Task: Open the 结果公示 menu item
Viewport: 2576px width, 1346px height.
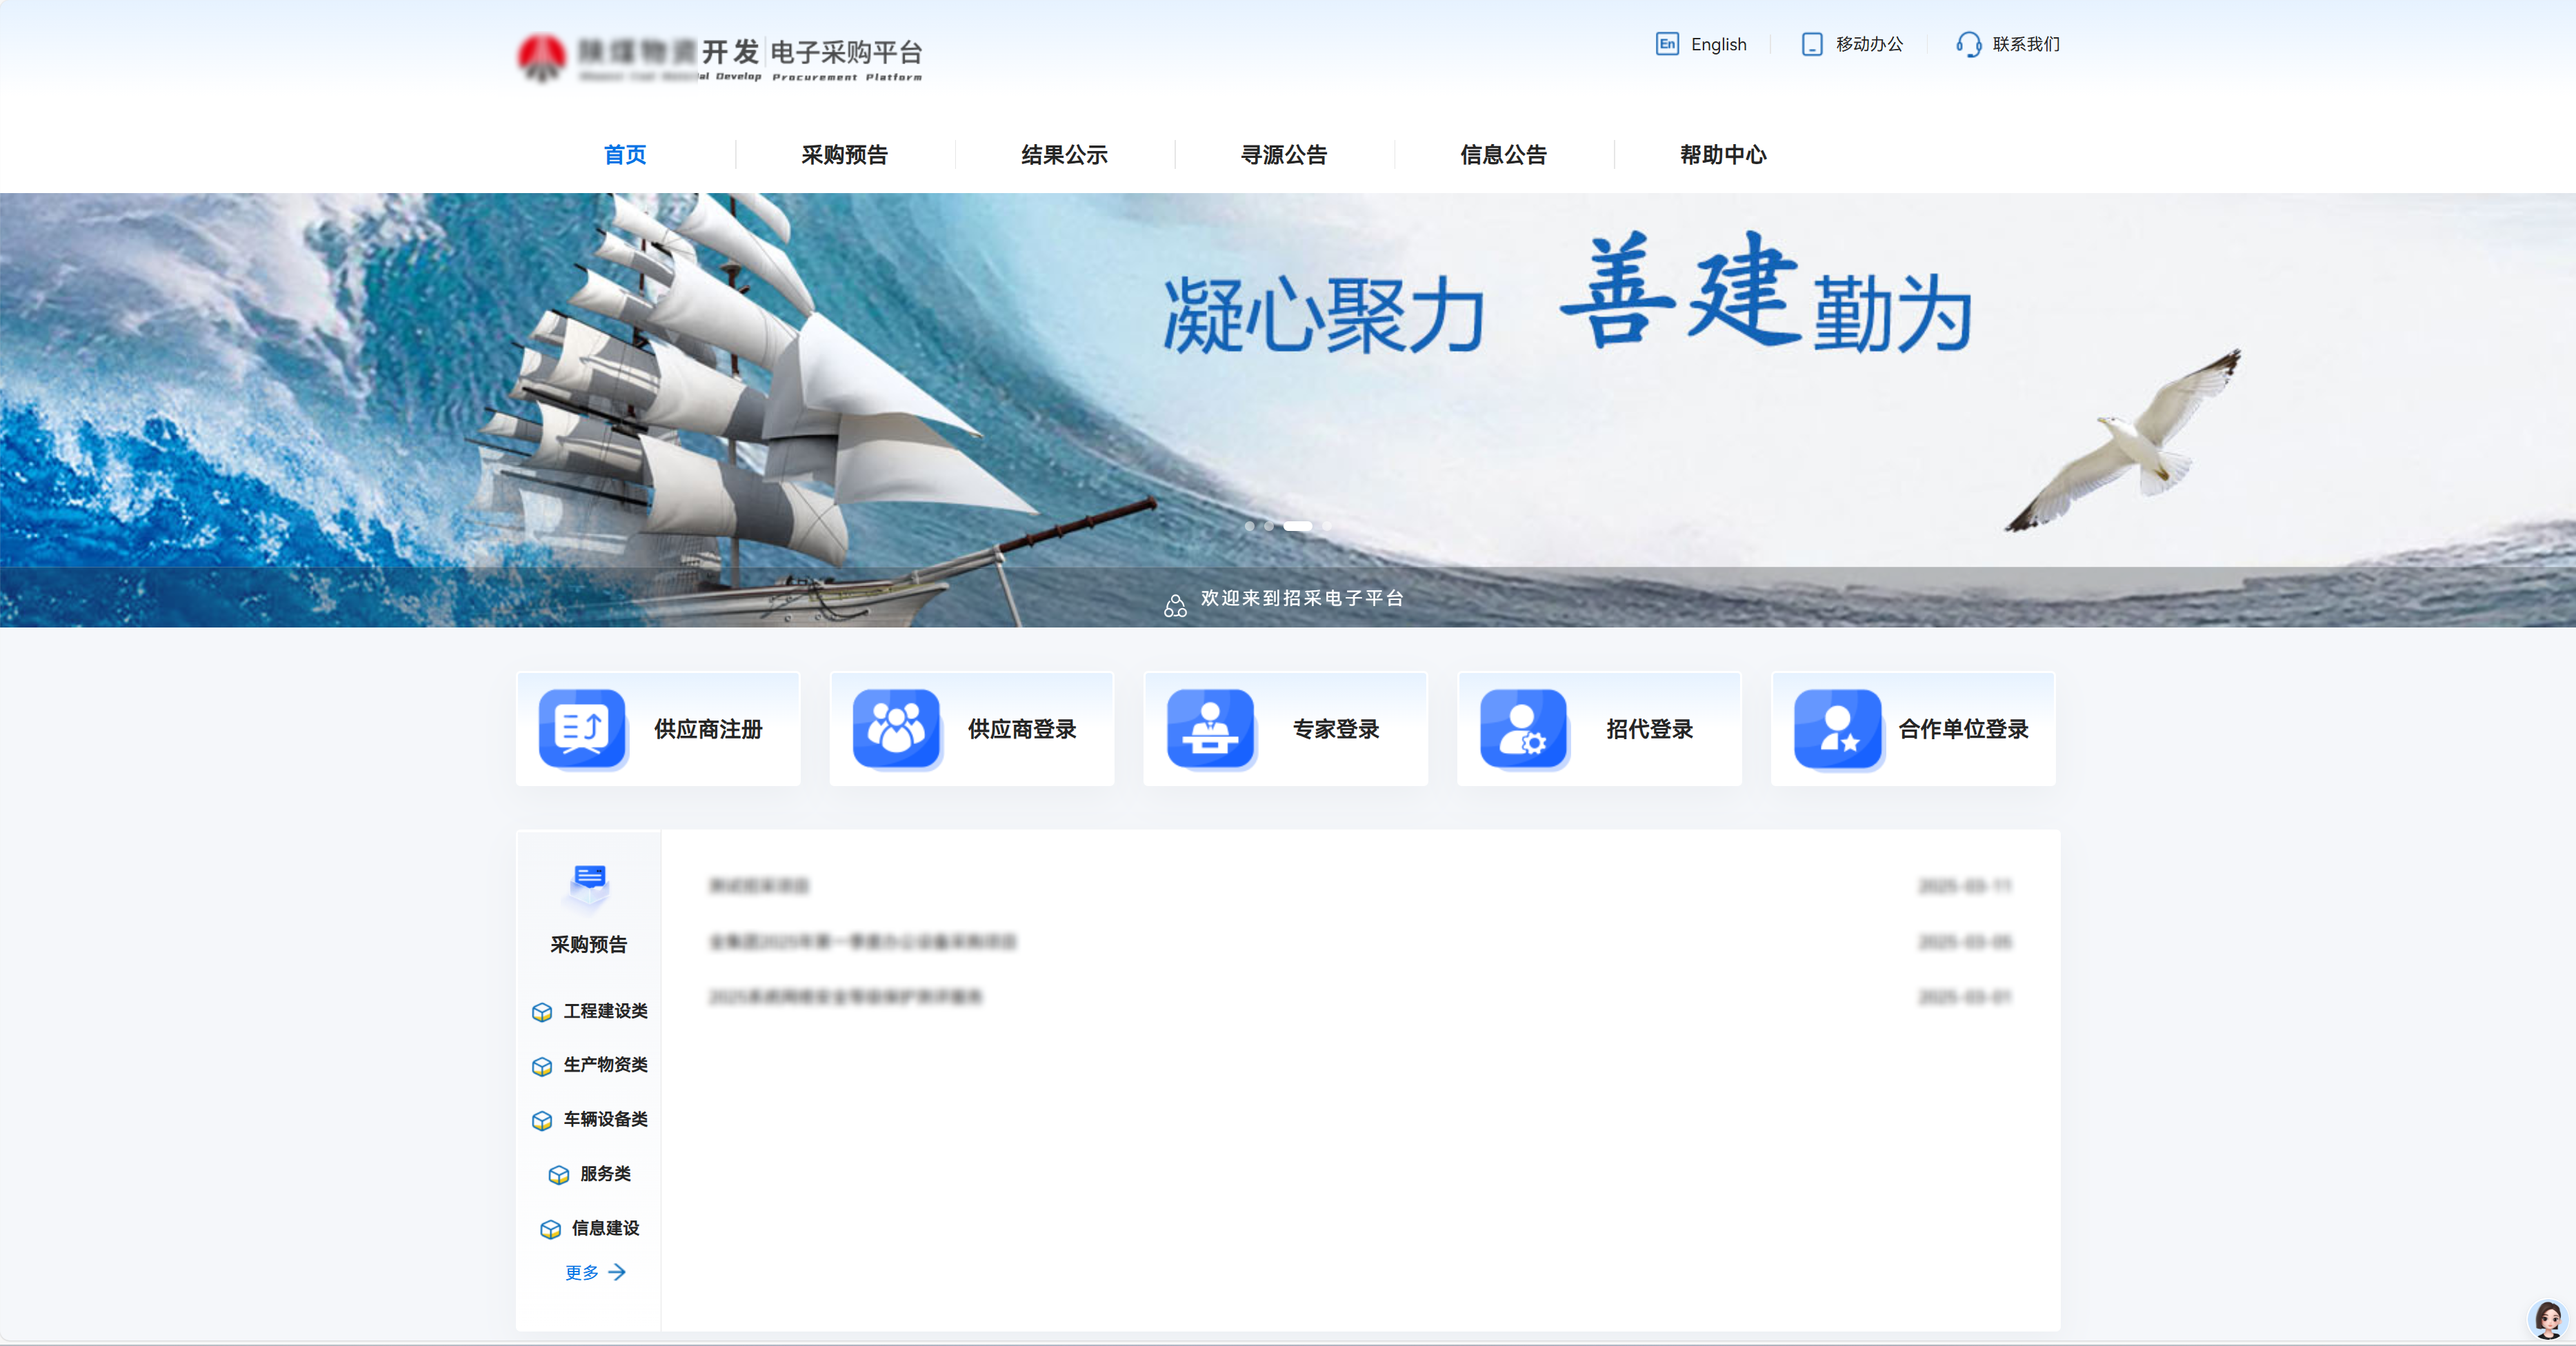Action: [x=1064, y=155]
